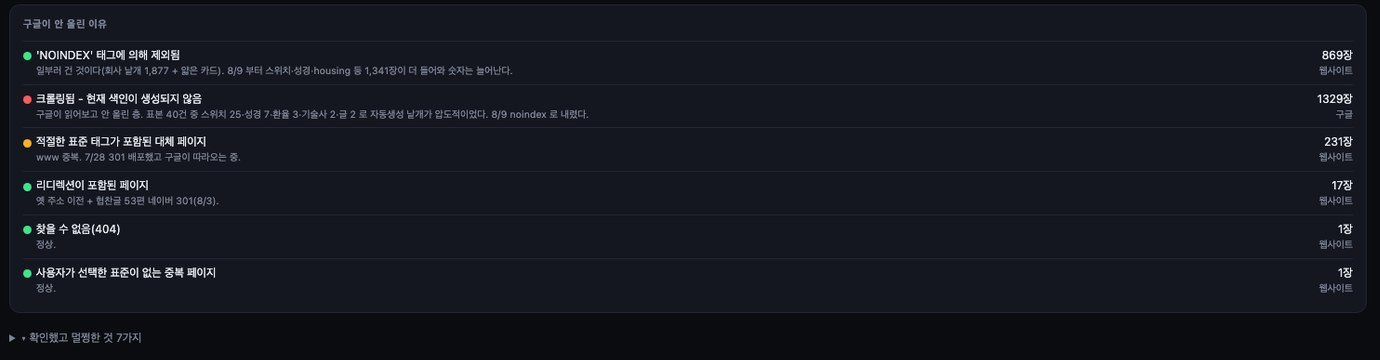Click green dot next to 찾을 수 없음(404)
This screenshot has width=1380, height=360.
pyautogui.click(x=27, y=230)
